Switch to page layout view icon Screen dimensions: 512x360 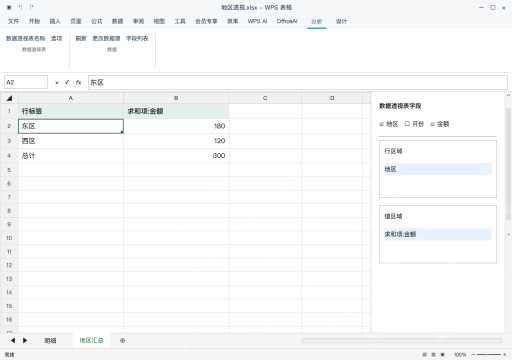(433, 355)
